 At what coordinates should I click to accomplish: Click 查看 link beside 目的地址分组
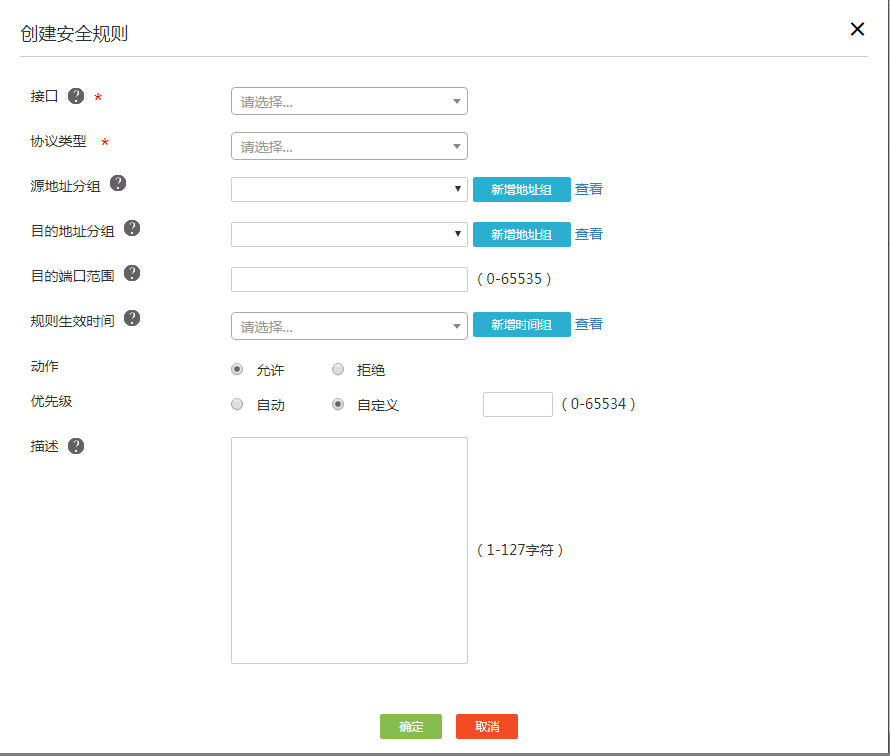(x=589, y=234)
